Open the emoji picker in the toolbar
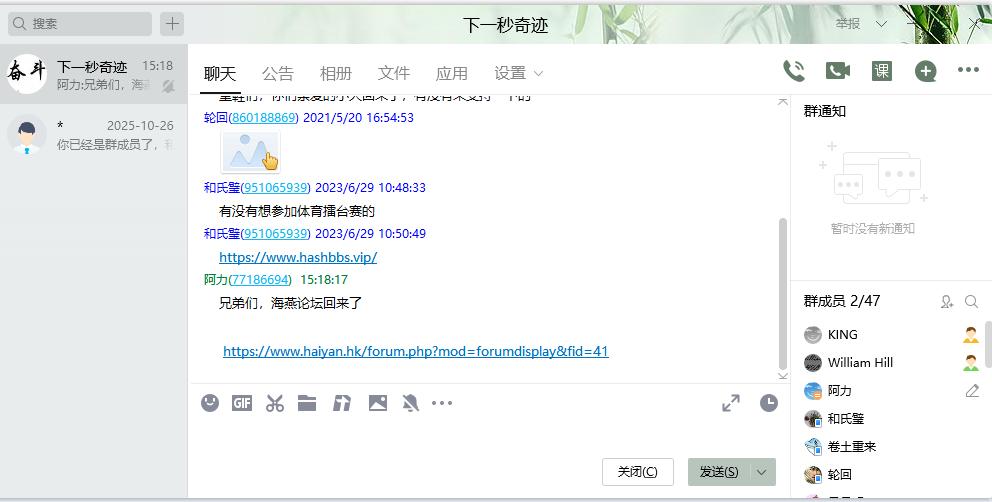Image resolution: width=992 pixels, height=502 pixels. click(209, 403)
